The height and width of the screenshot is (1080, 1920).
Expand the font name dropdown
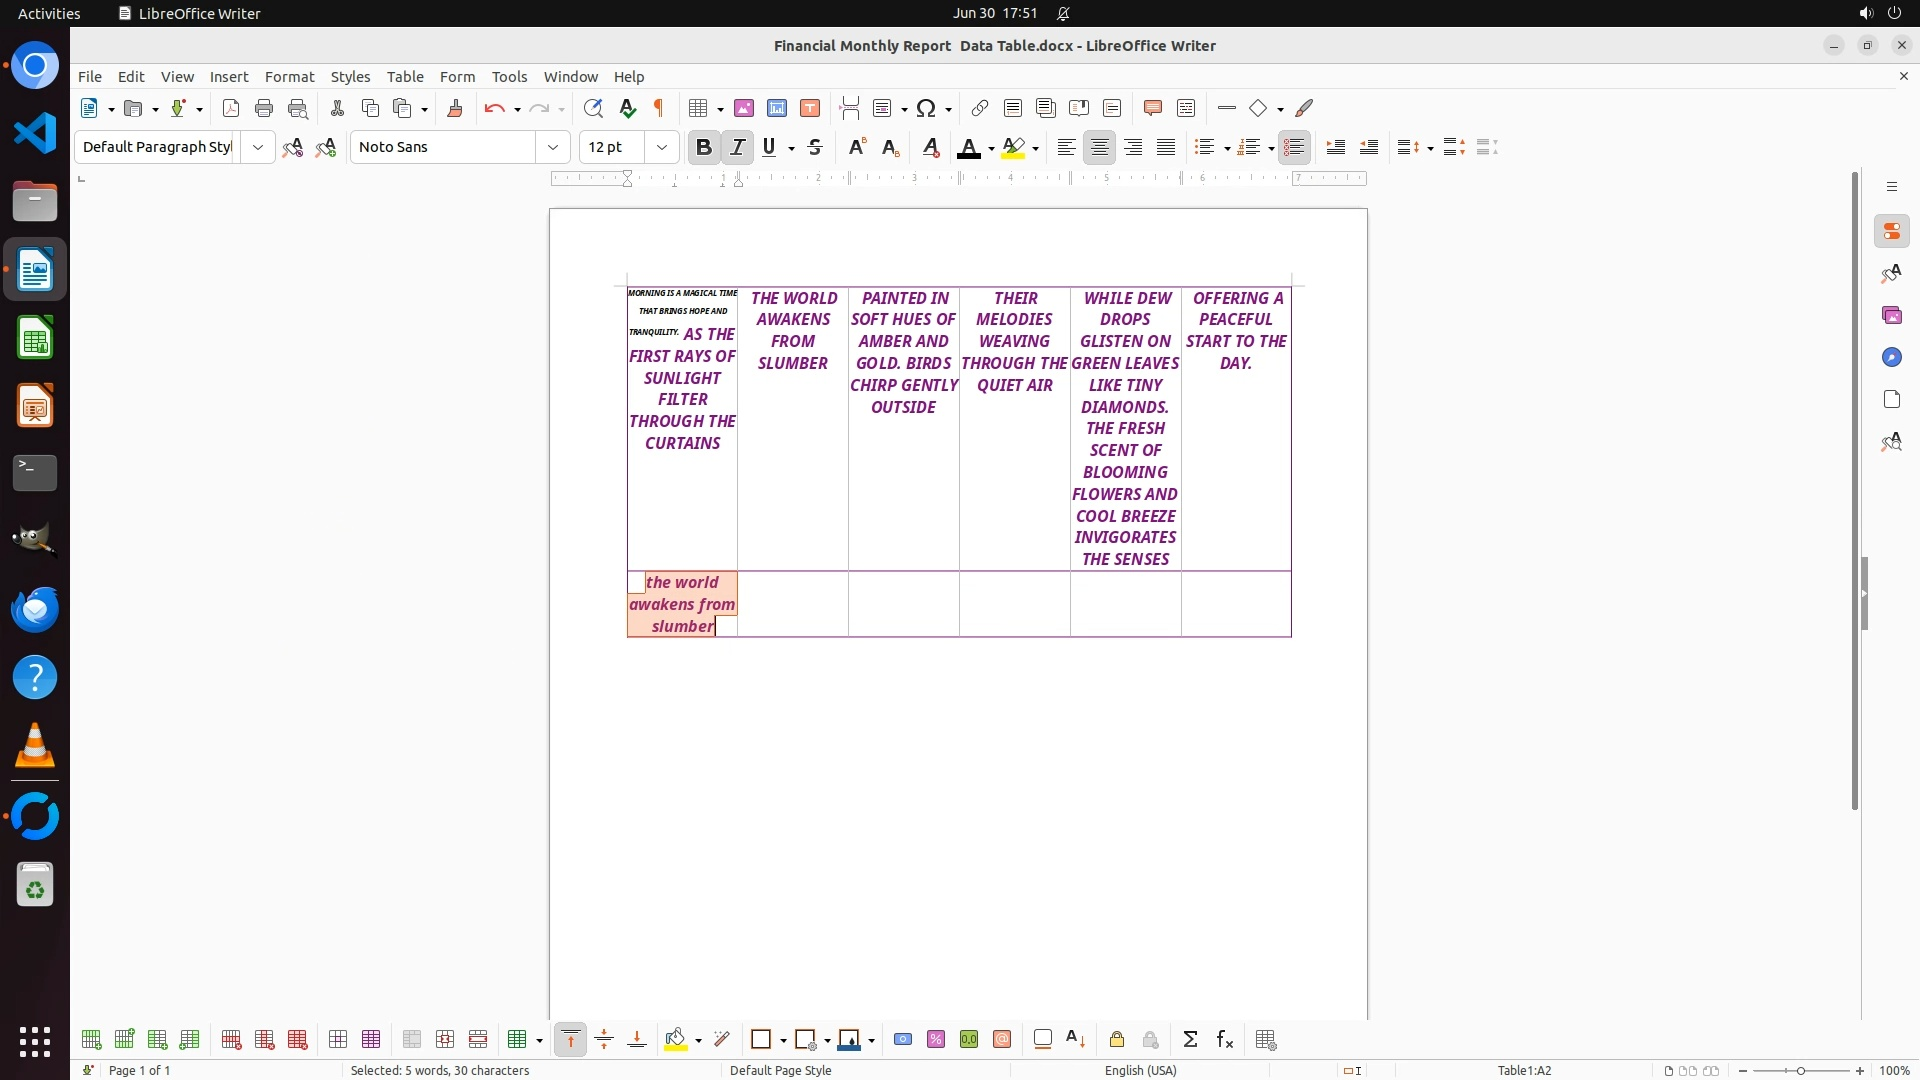click(553, 147)
